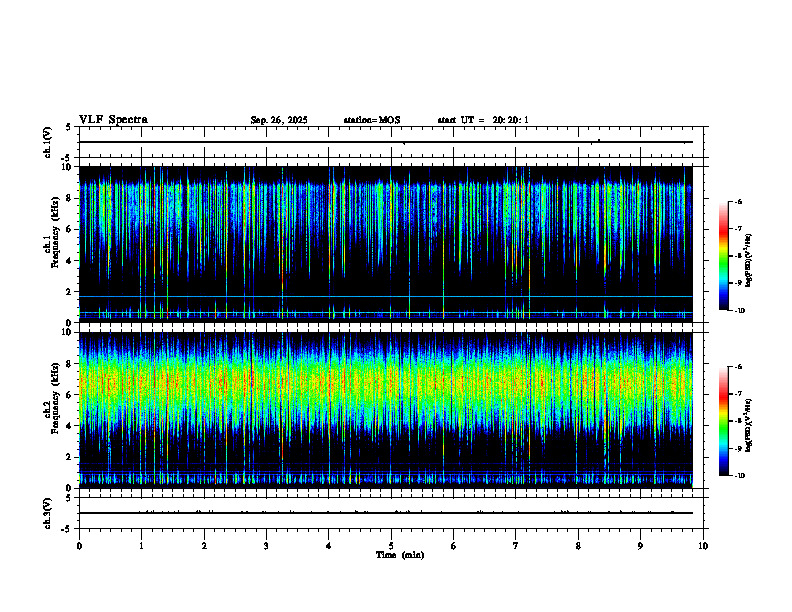792x612 pixels.
Task: Select the date text "Sep. 26, 2025"
Action: pyautogui.click(x=279, y=120)
